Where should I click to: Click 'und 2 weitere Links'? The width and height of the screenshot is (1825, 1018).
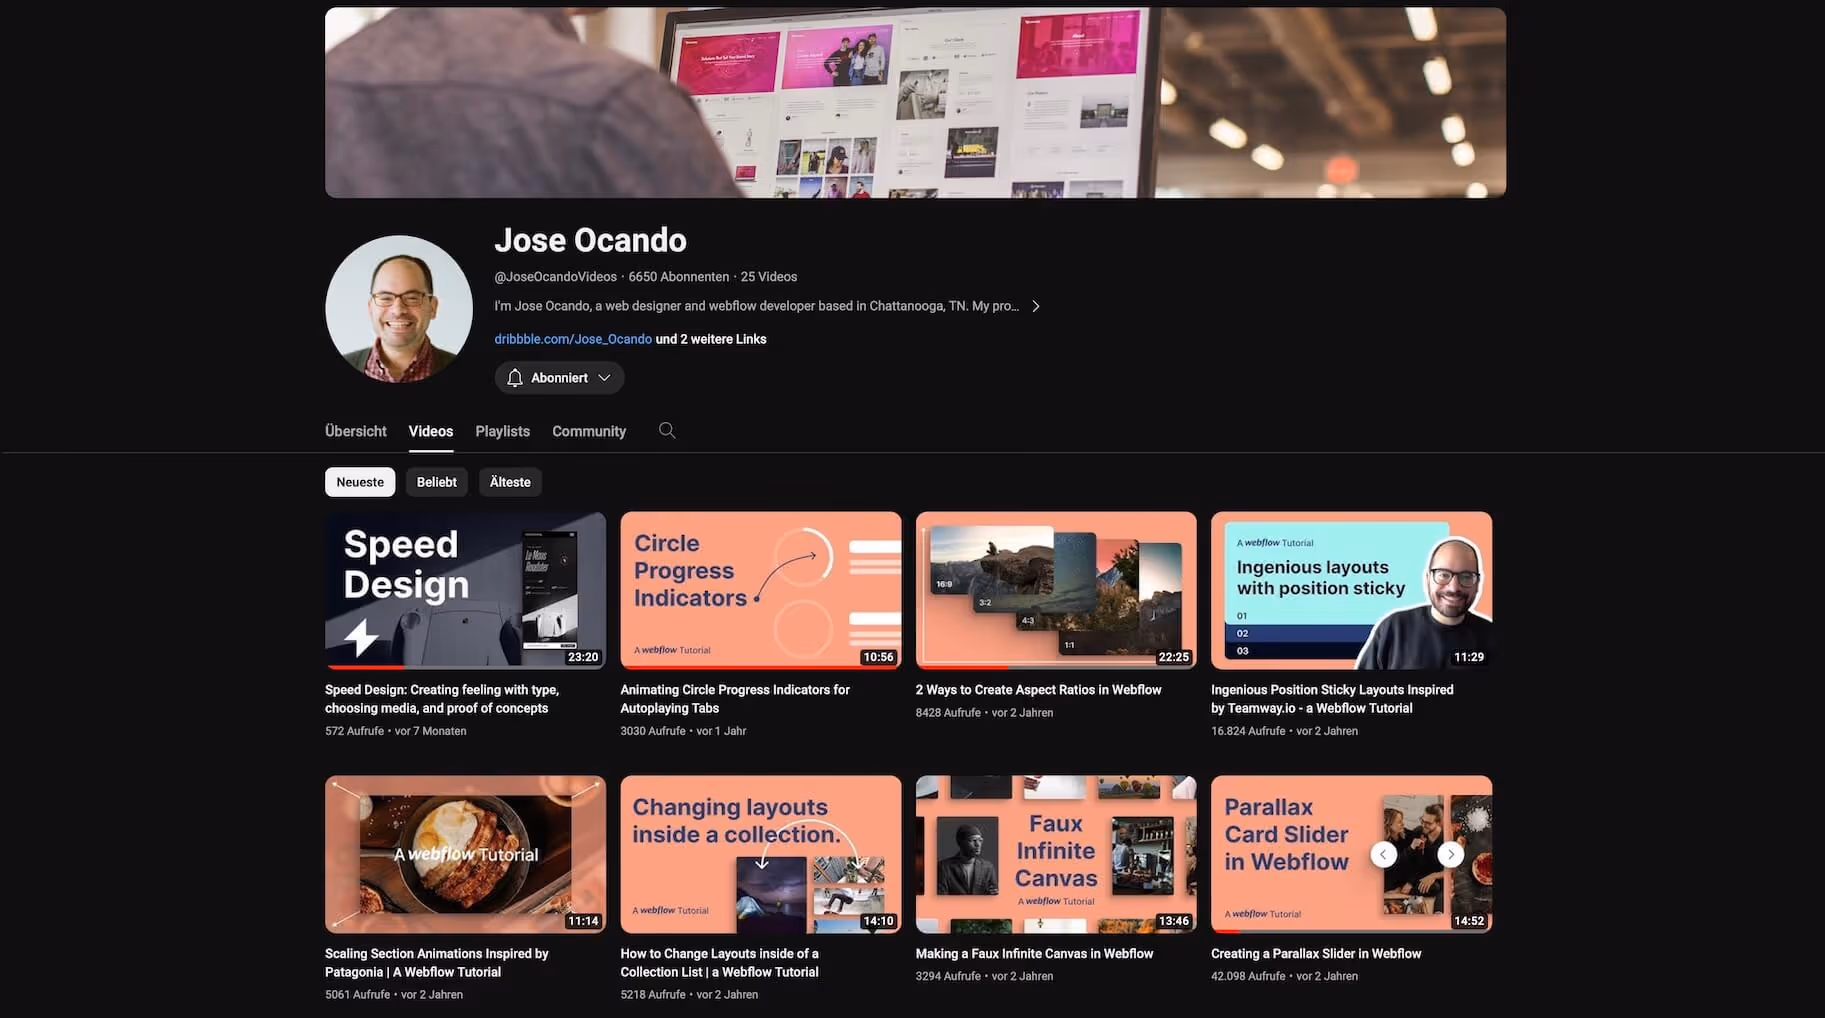pos(711,339)
